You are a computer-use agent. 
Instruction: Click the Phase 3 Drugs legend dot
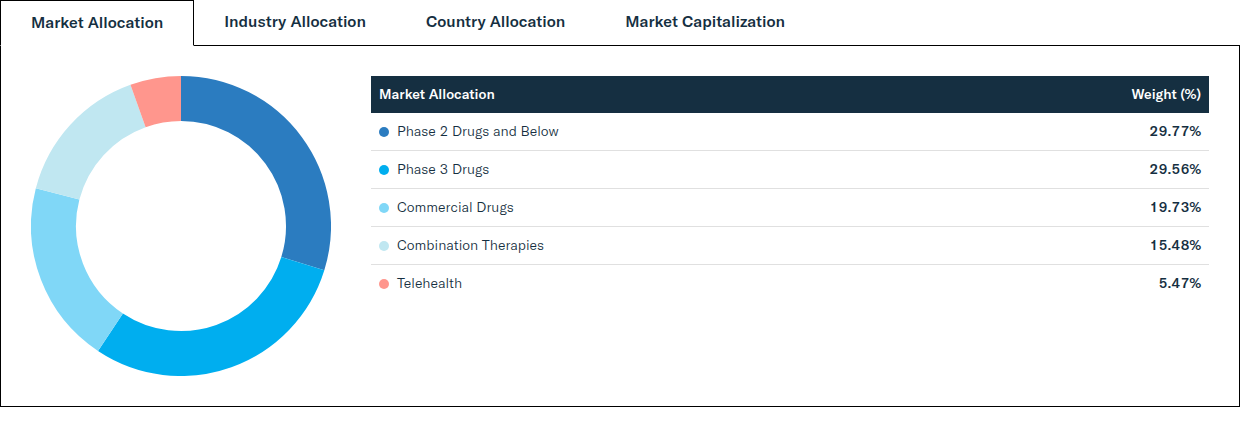pyautogui.click(x=384, y=170)
